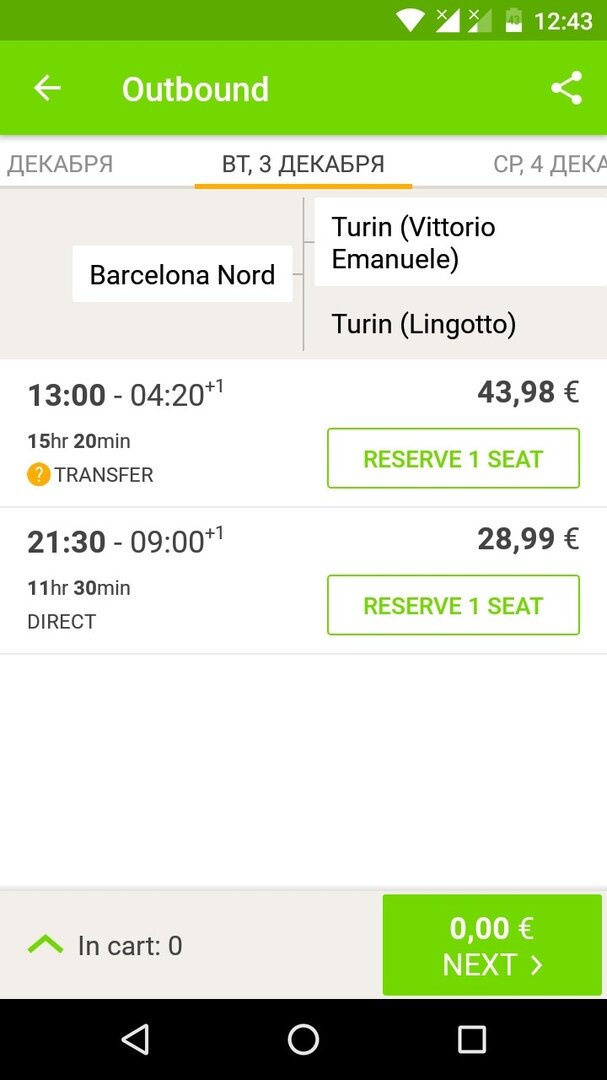The image size is (607, 1080).
Task: Tap the back arrow icon
Action: pos(47,88)
